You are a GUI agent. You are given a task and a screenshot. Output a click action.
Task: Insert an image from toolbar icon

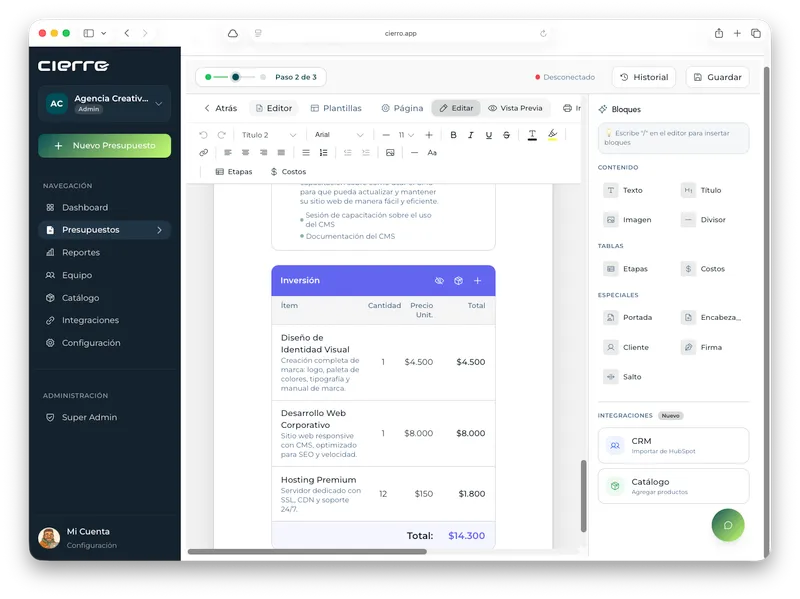click(390, 153)
